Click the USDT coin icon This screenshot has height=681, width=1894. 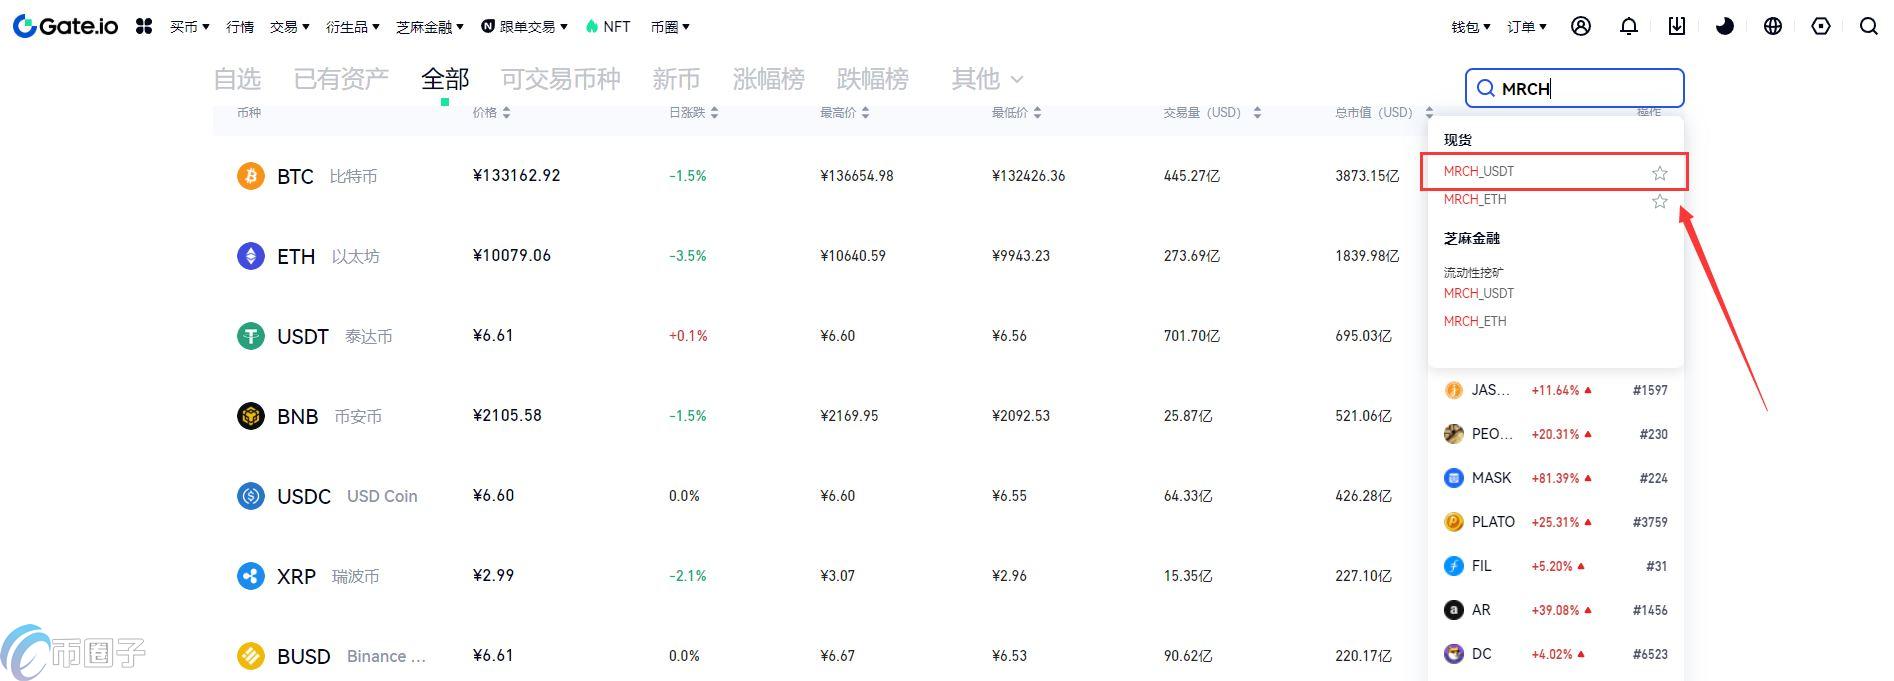(x=251, y=336)
